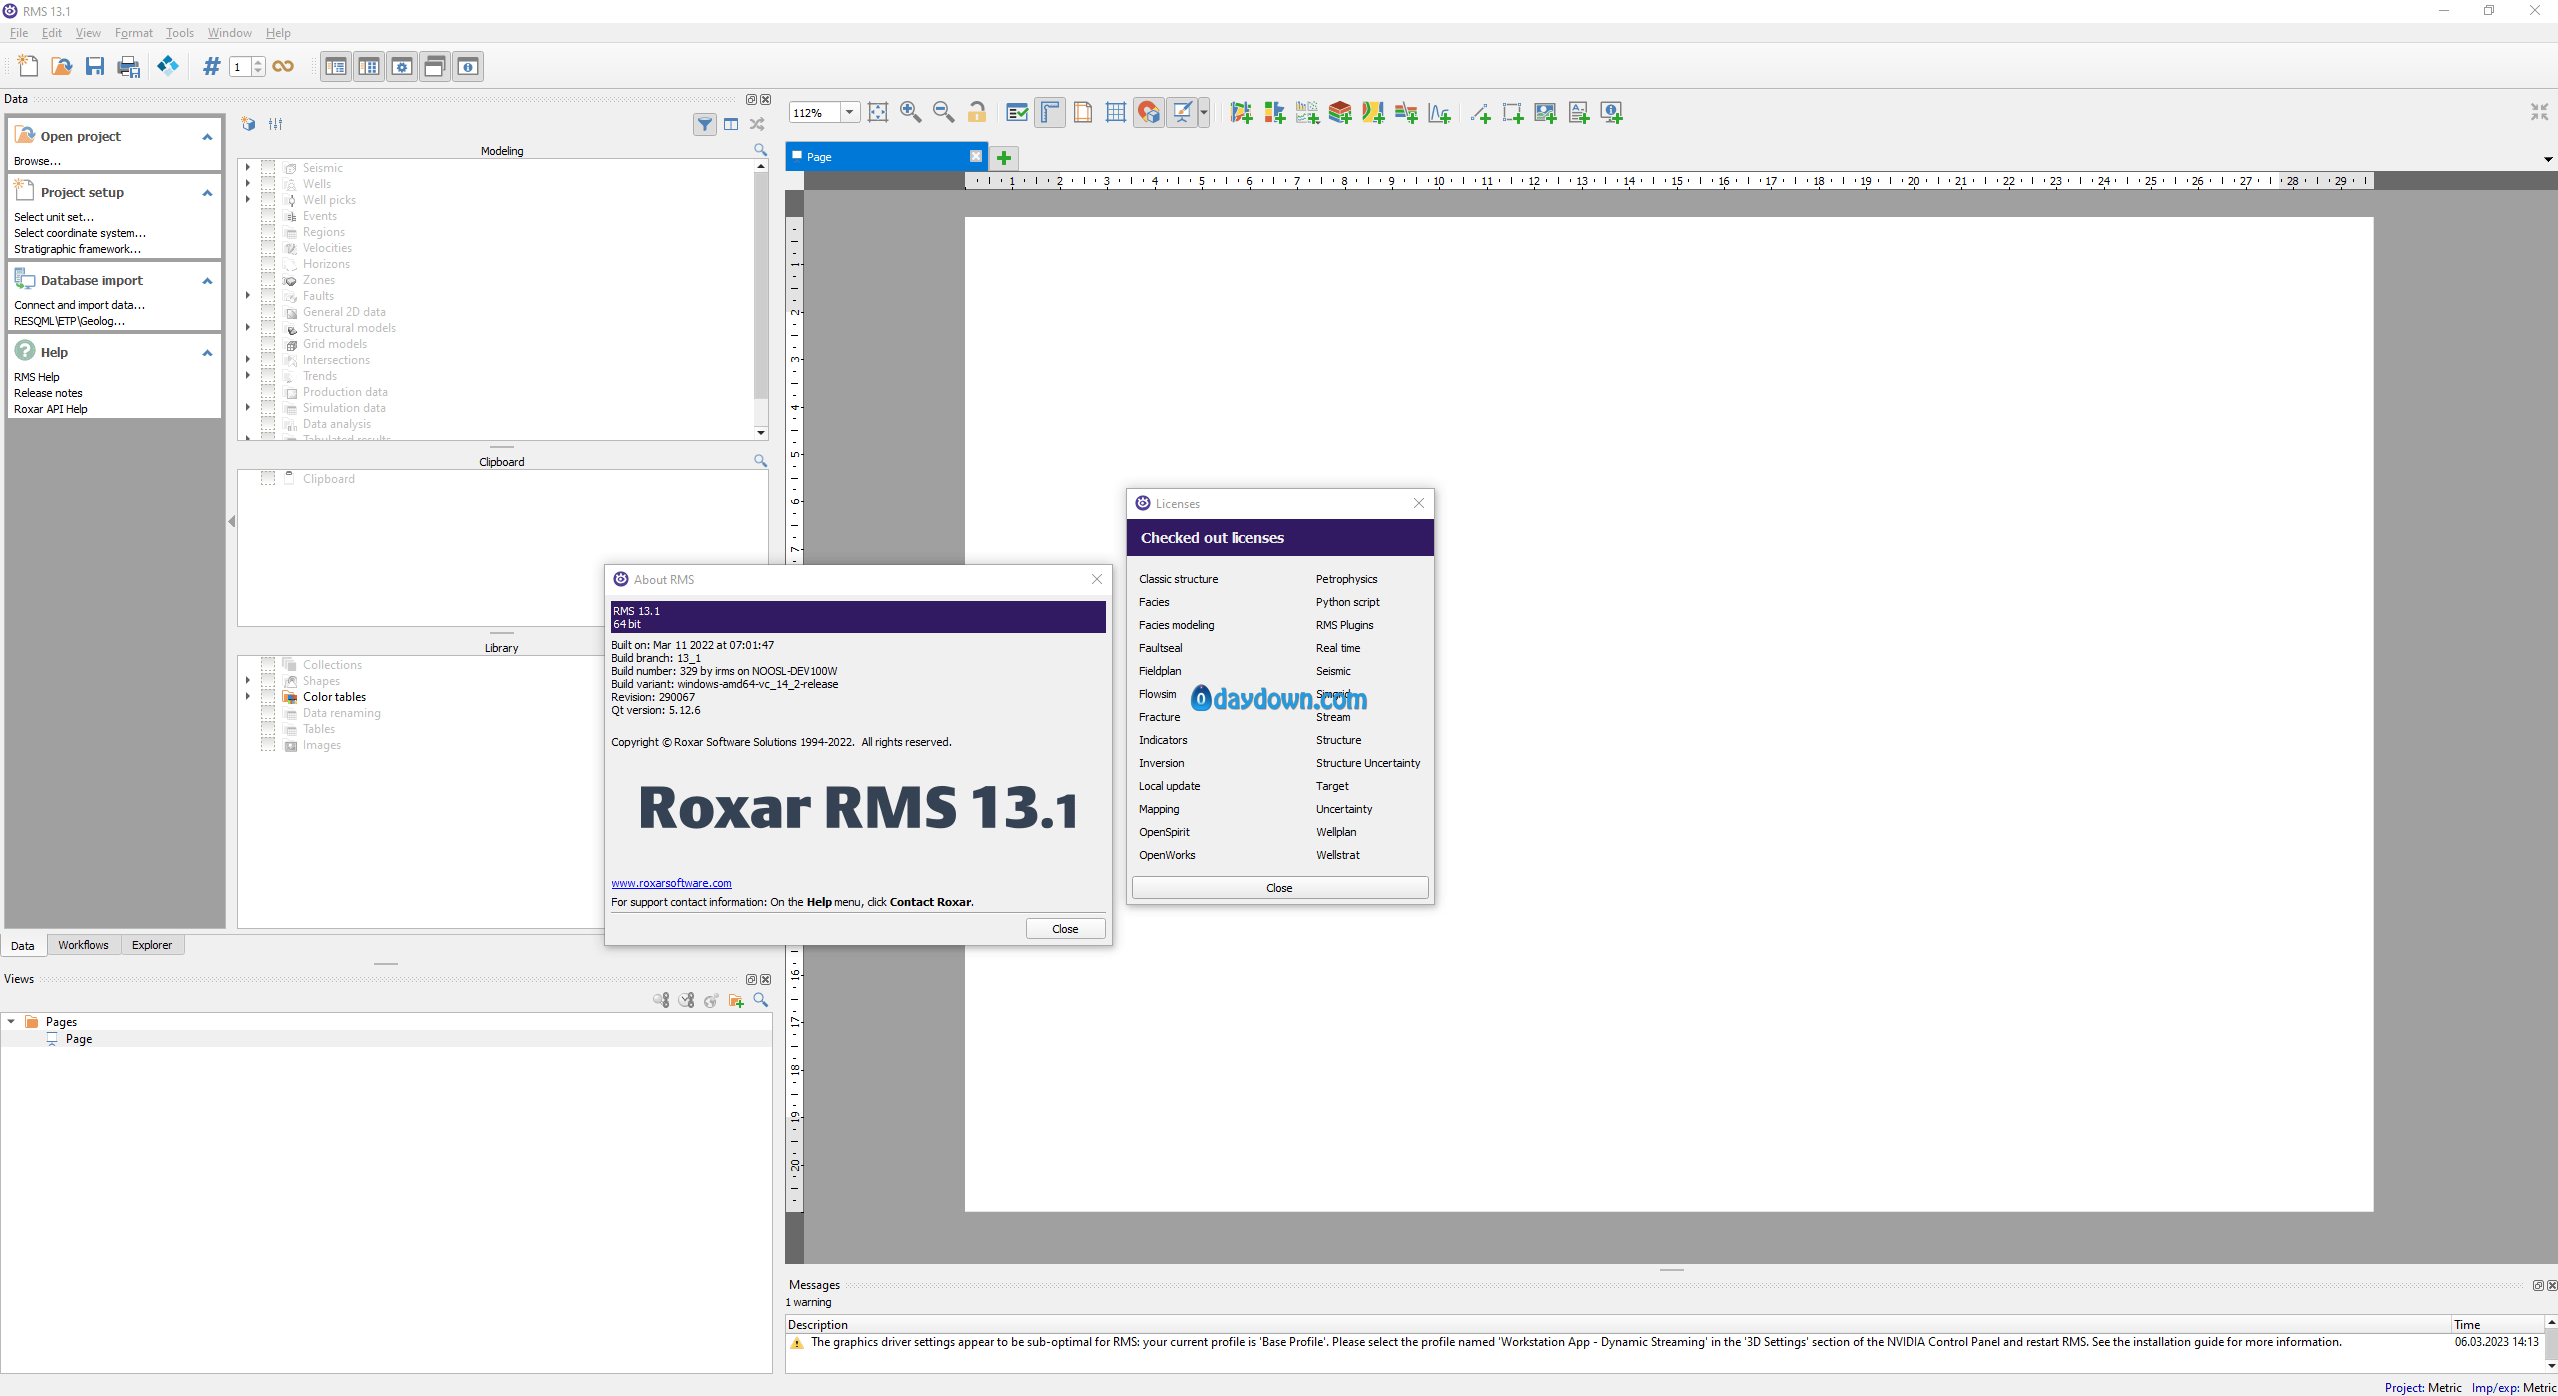Check the box next to Seismic

tap(268, 168)
